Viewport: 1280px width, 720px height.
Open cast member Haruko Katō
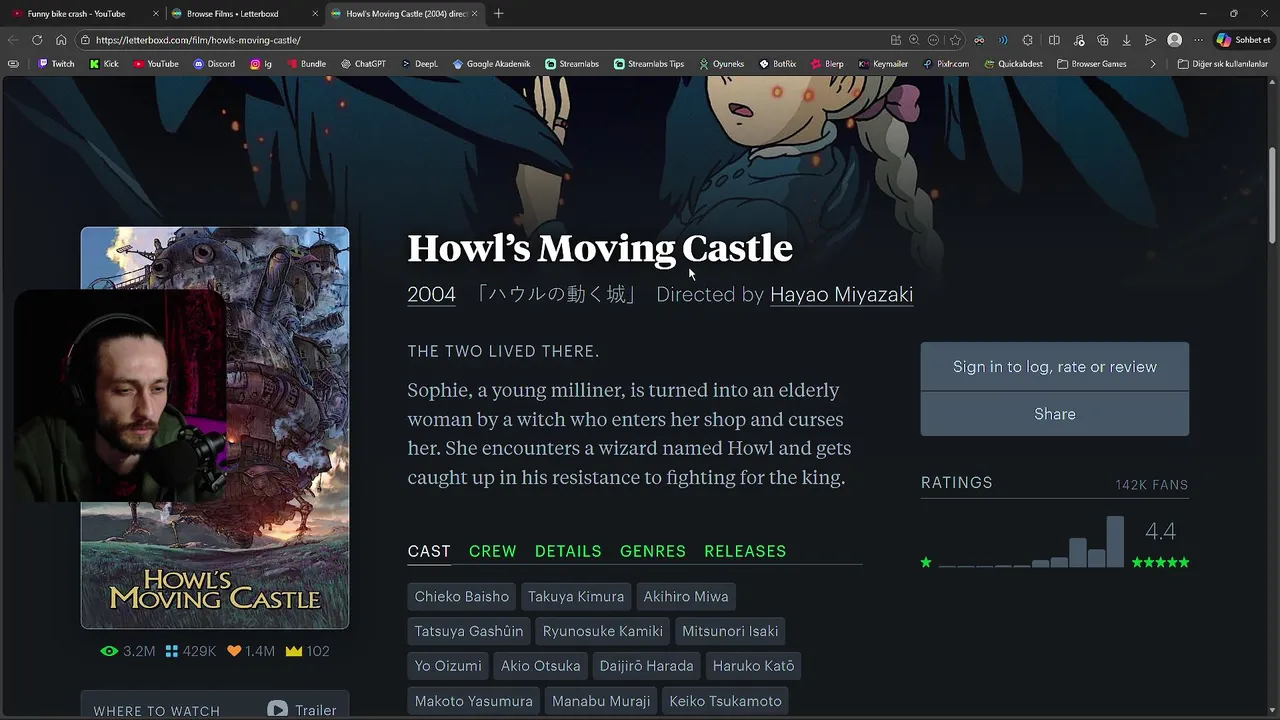coord(754,666)
